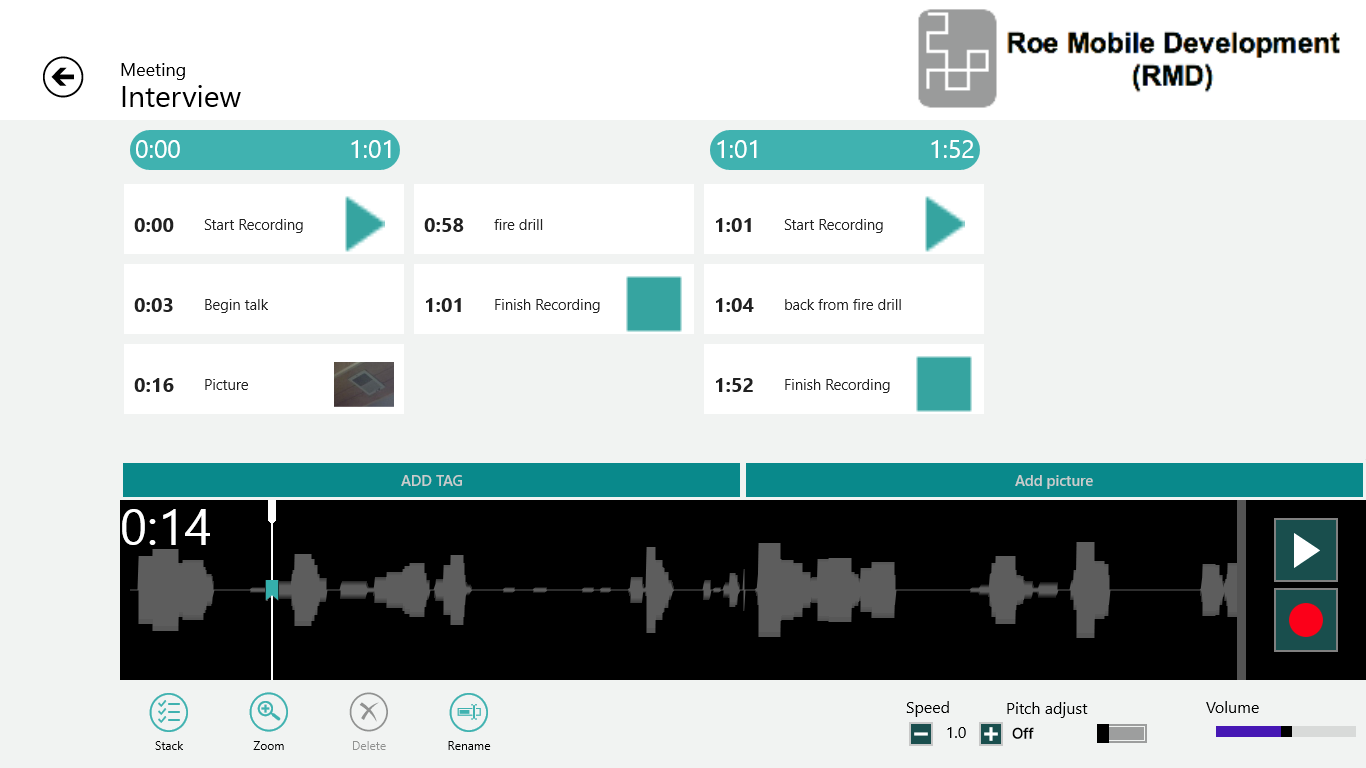This screenshot has width=1366, height=768.
Task: Start playback with waveform play button
Action: click(x=1306, y=550)
